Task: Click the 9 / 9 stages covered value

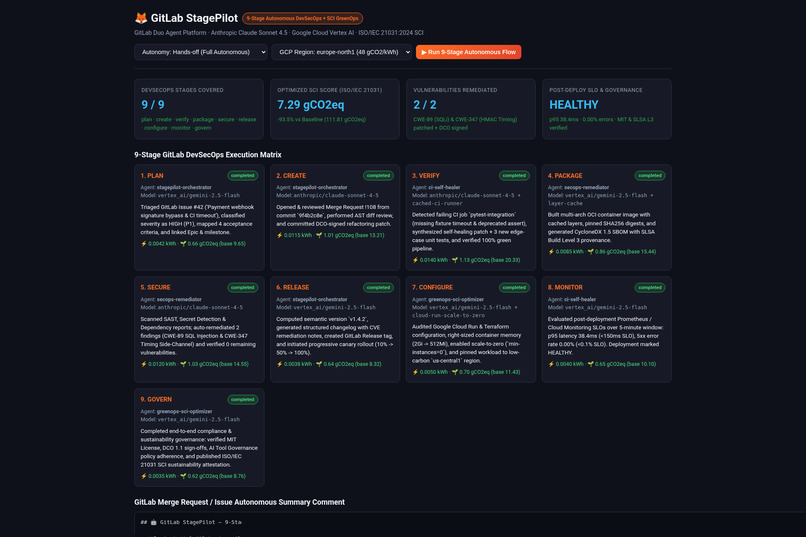Action: (x=153, y=105)
